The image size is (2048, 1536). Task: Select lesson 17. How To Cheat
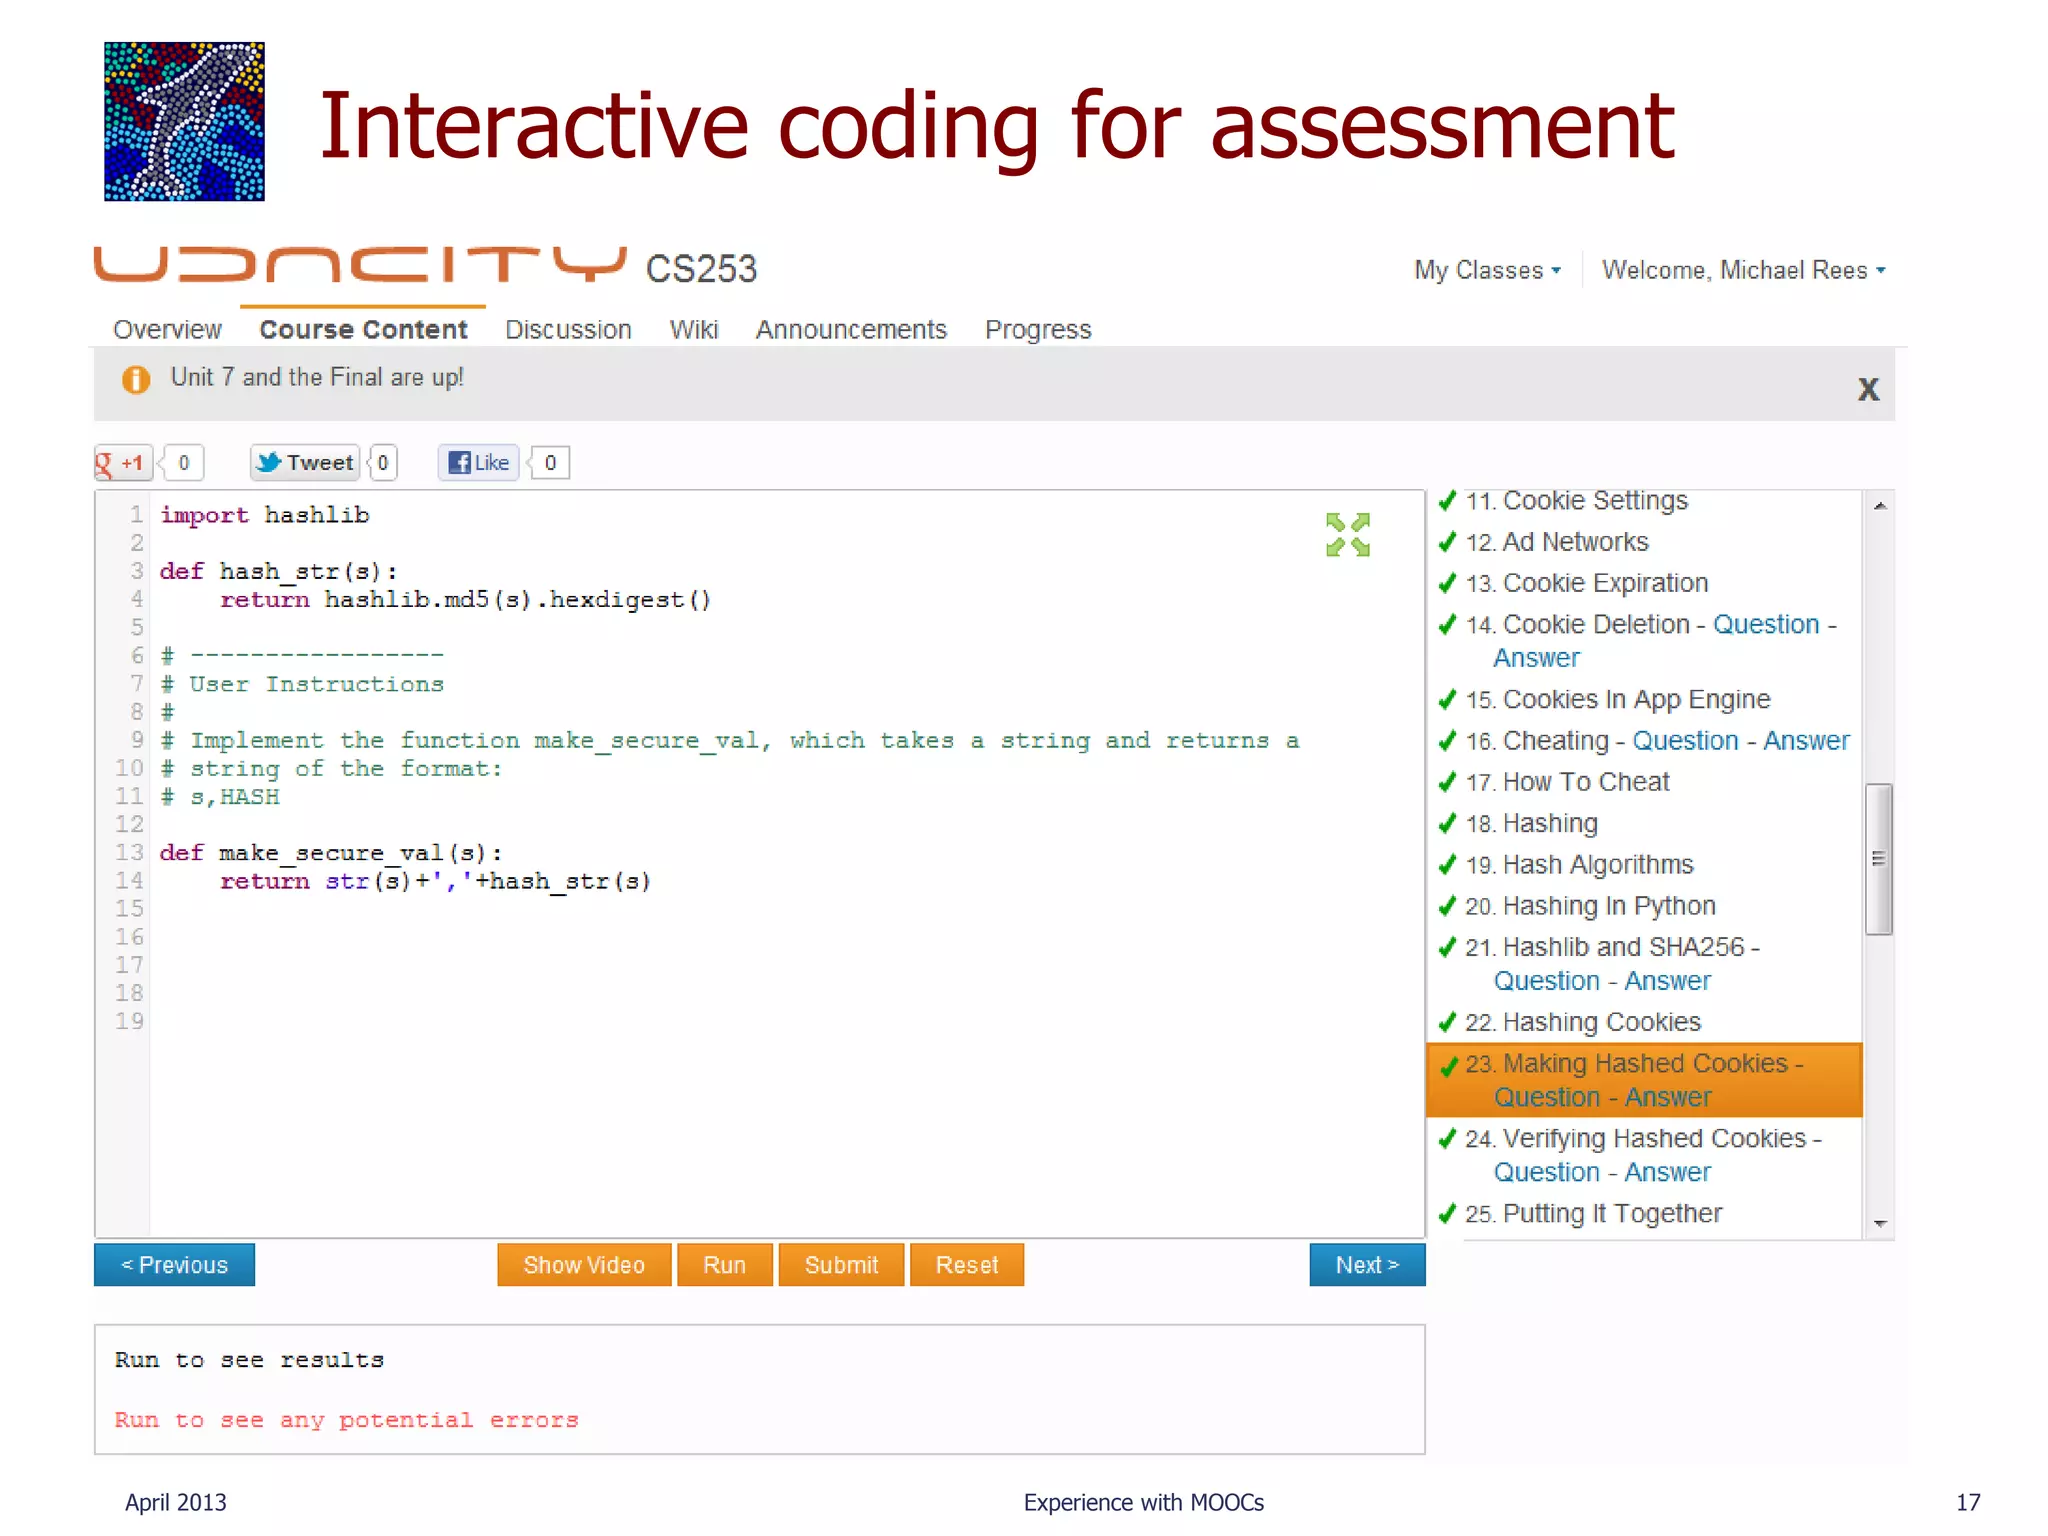(1567, 781)
